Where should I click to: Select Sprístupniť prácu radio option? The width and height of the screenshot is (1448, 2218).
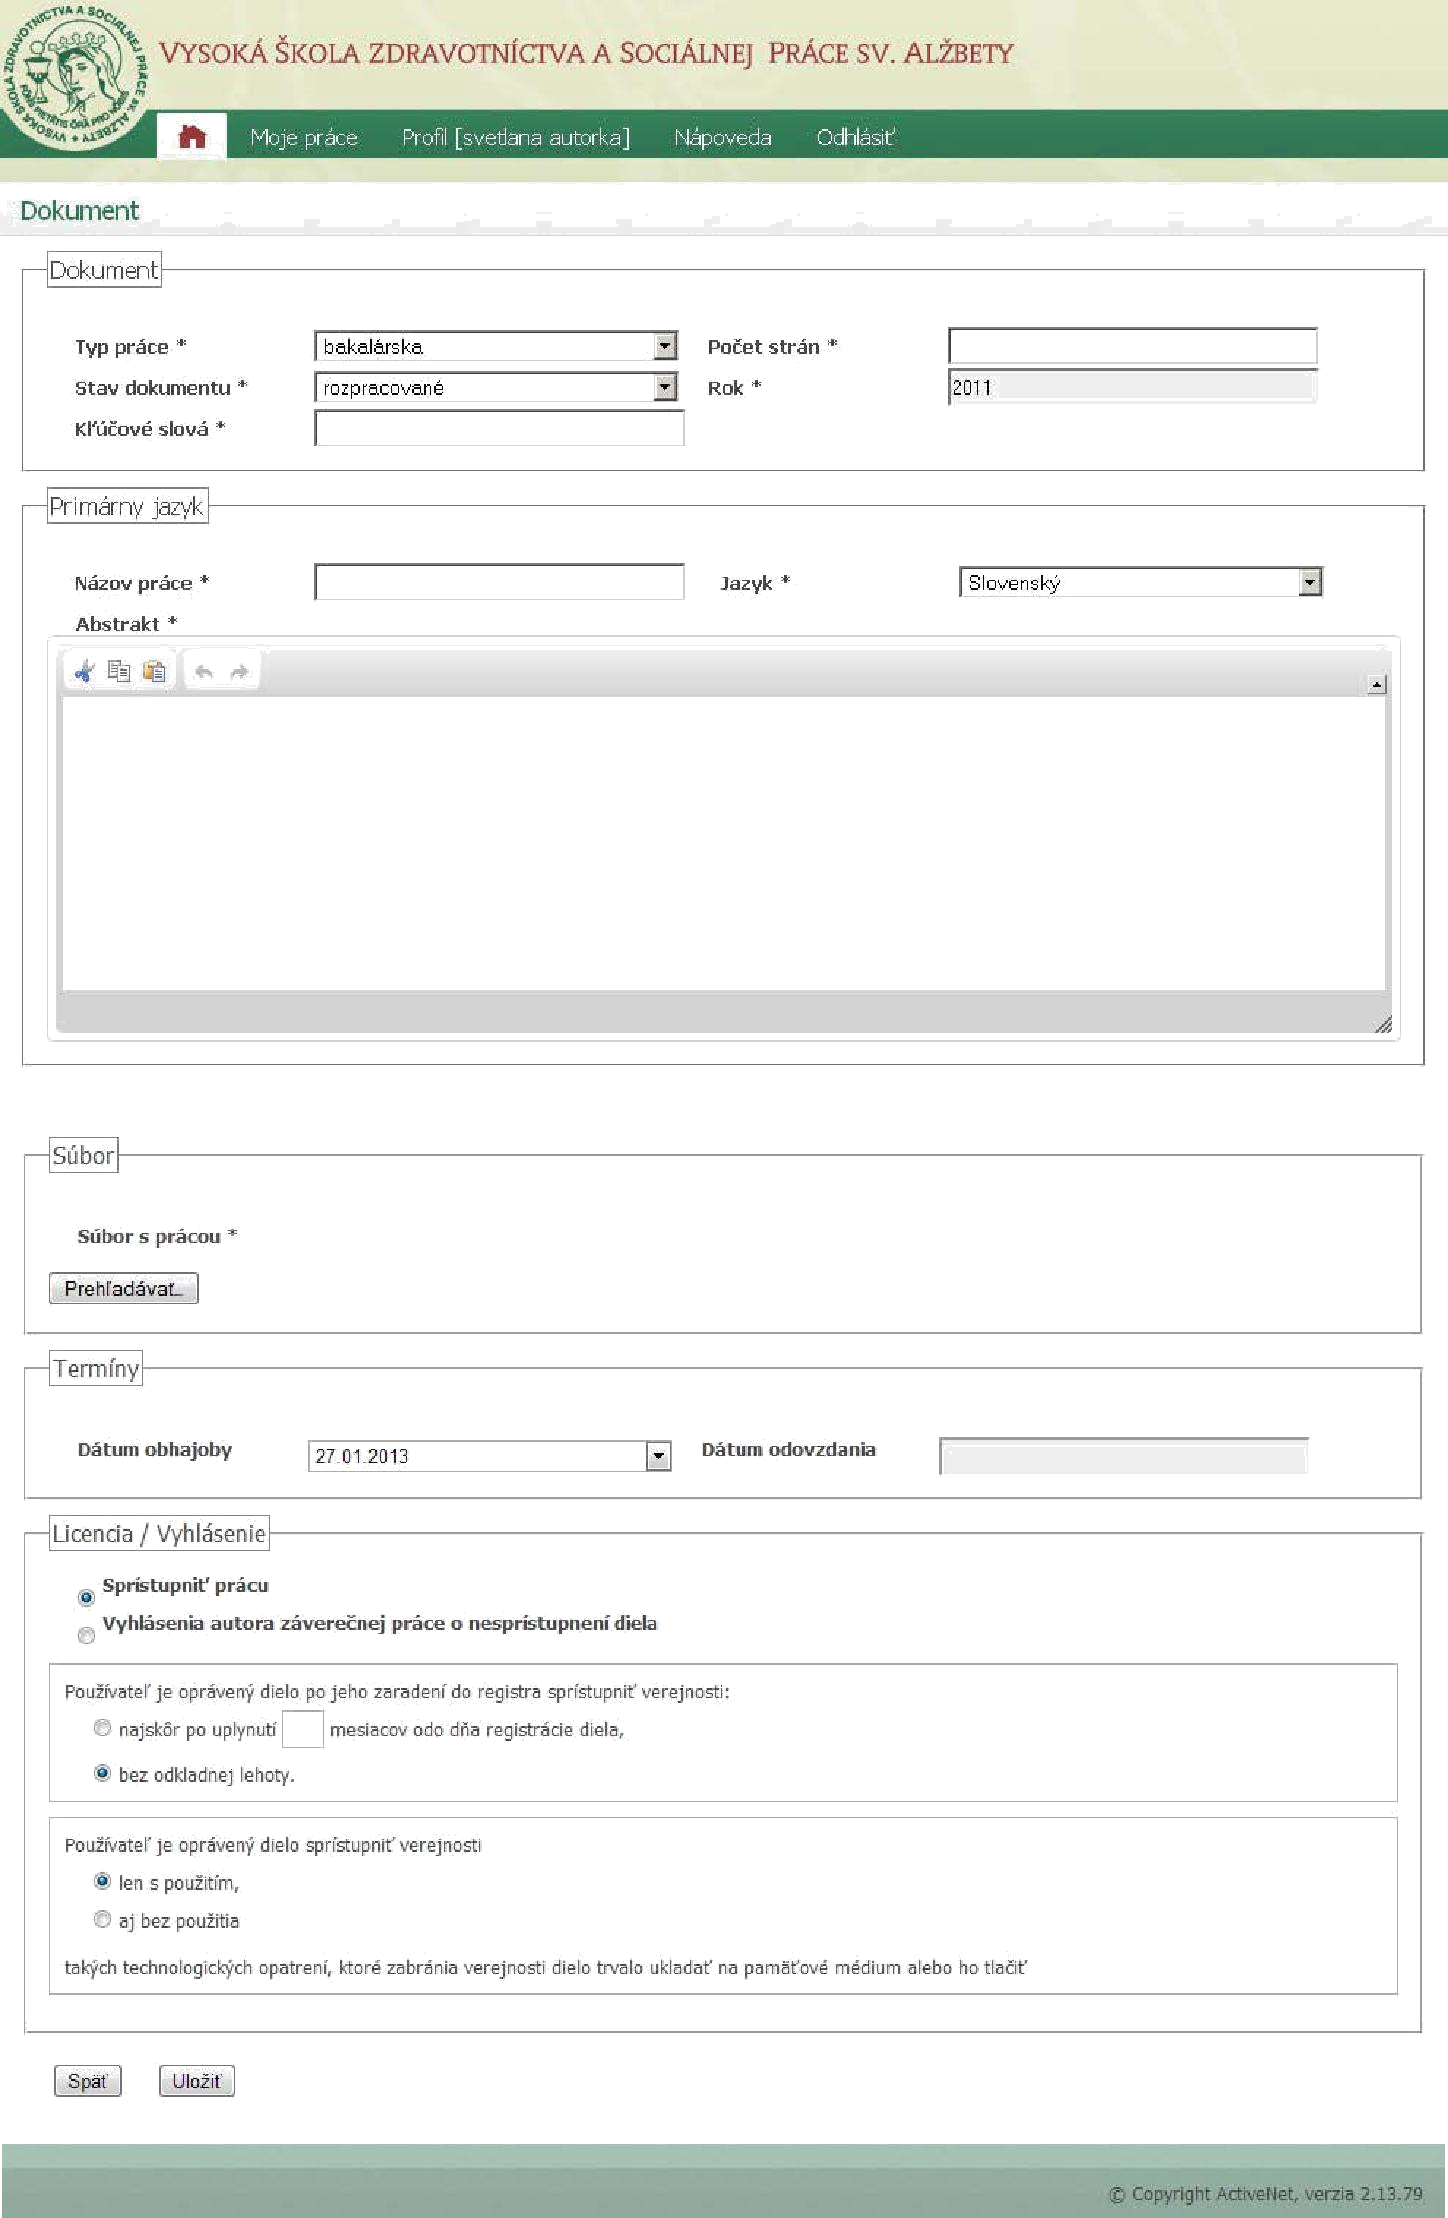point(86,1597)
